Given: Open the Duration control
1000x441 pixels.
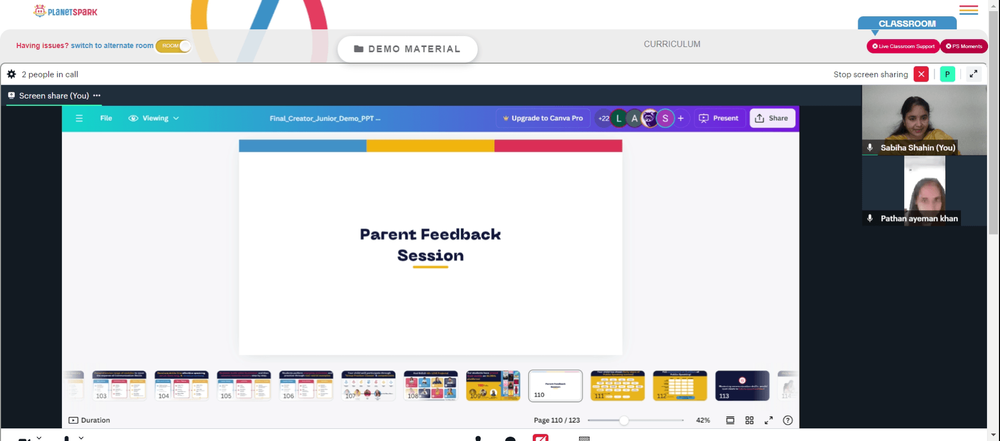Looking at the screenshot, I should (89, 420).
